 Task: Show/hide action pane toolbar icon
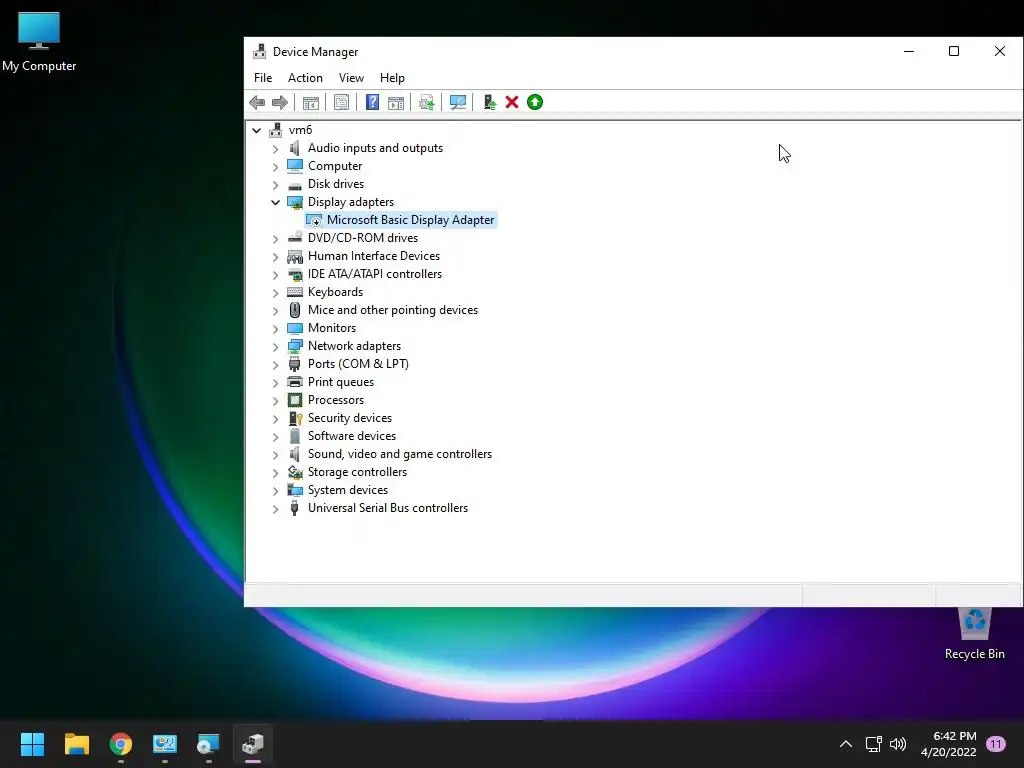coord(396,103)
